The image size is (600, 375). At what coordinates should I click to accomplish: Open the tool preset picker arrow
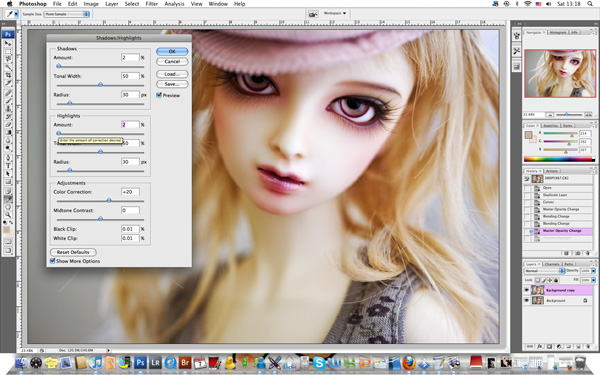(16, 14)
